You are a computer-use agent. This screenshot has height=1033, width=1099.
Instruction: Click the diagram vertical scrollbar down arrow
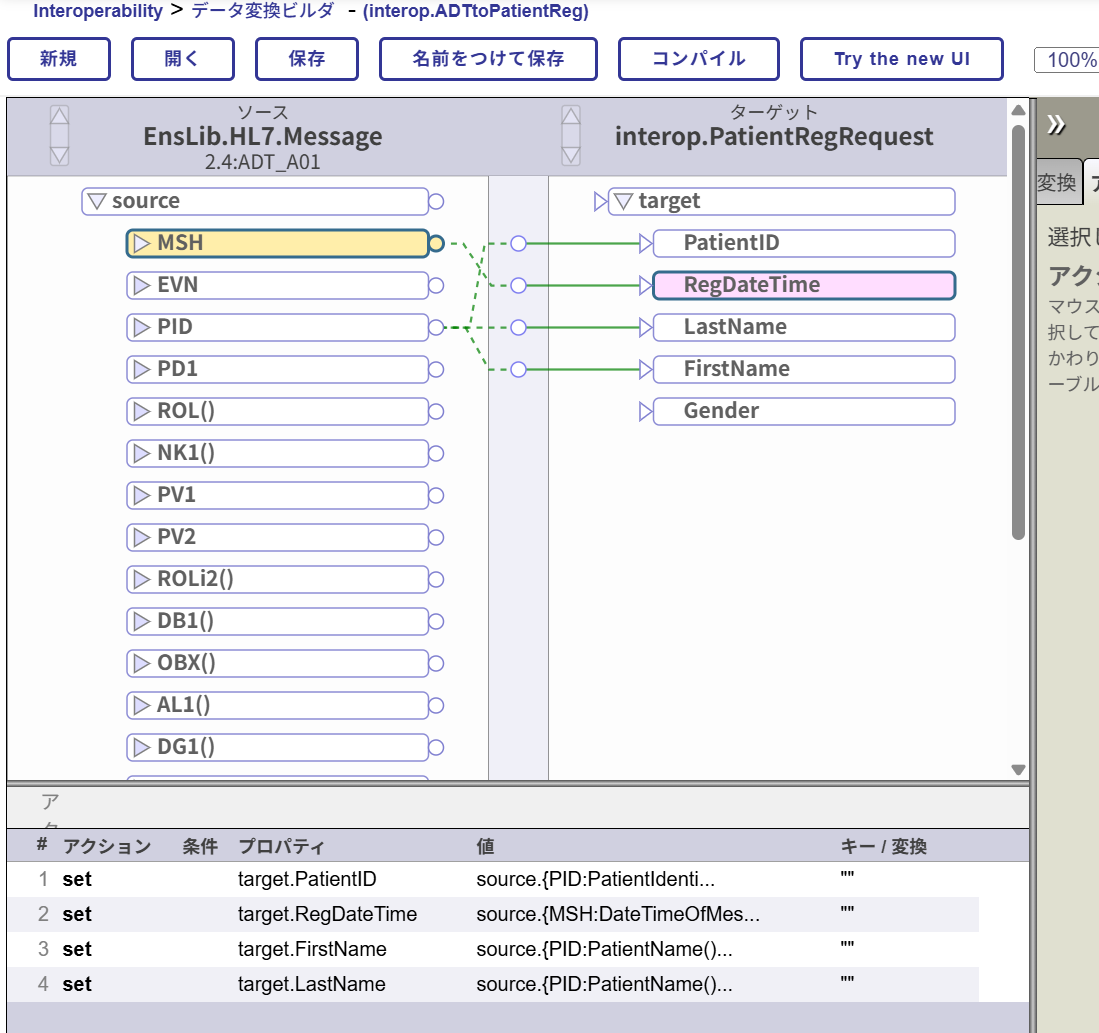point(1018,769)
